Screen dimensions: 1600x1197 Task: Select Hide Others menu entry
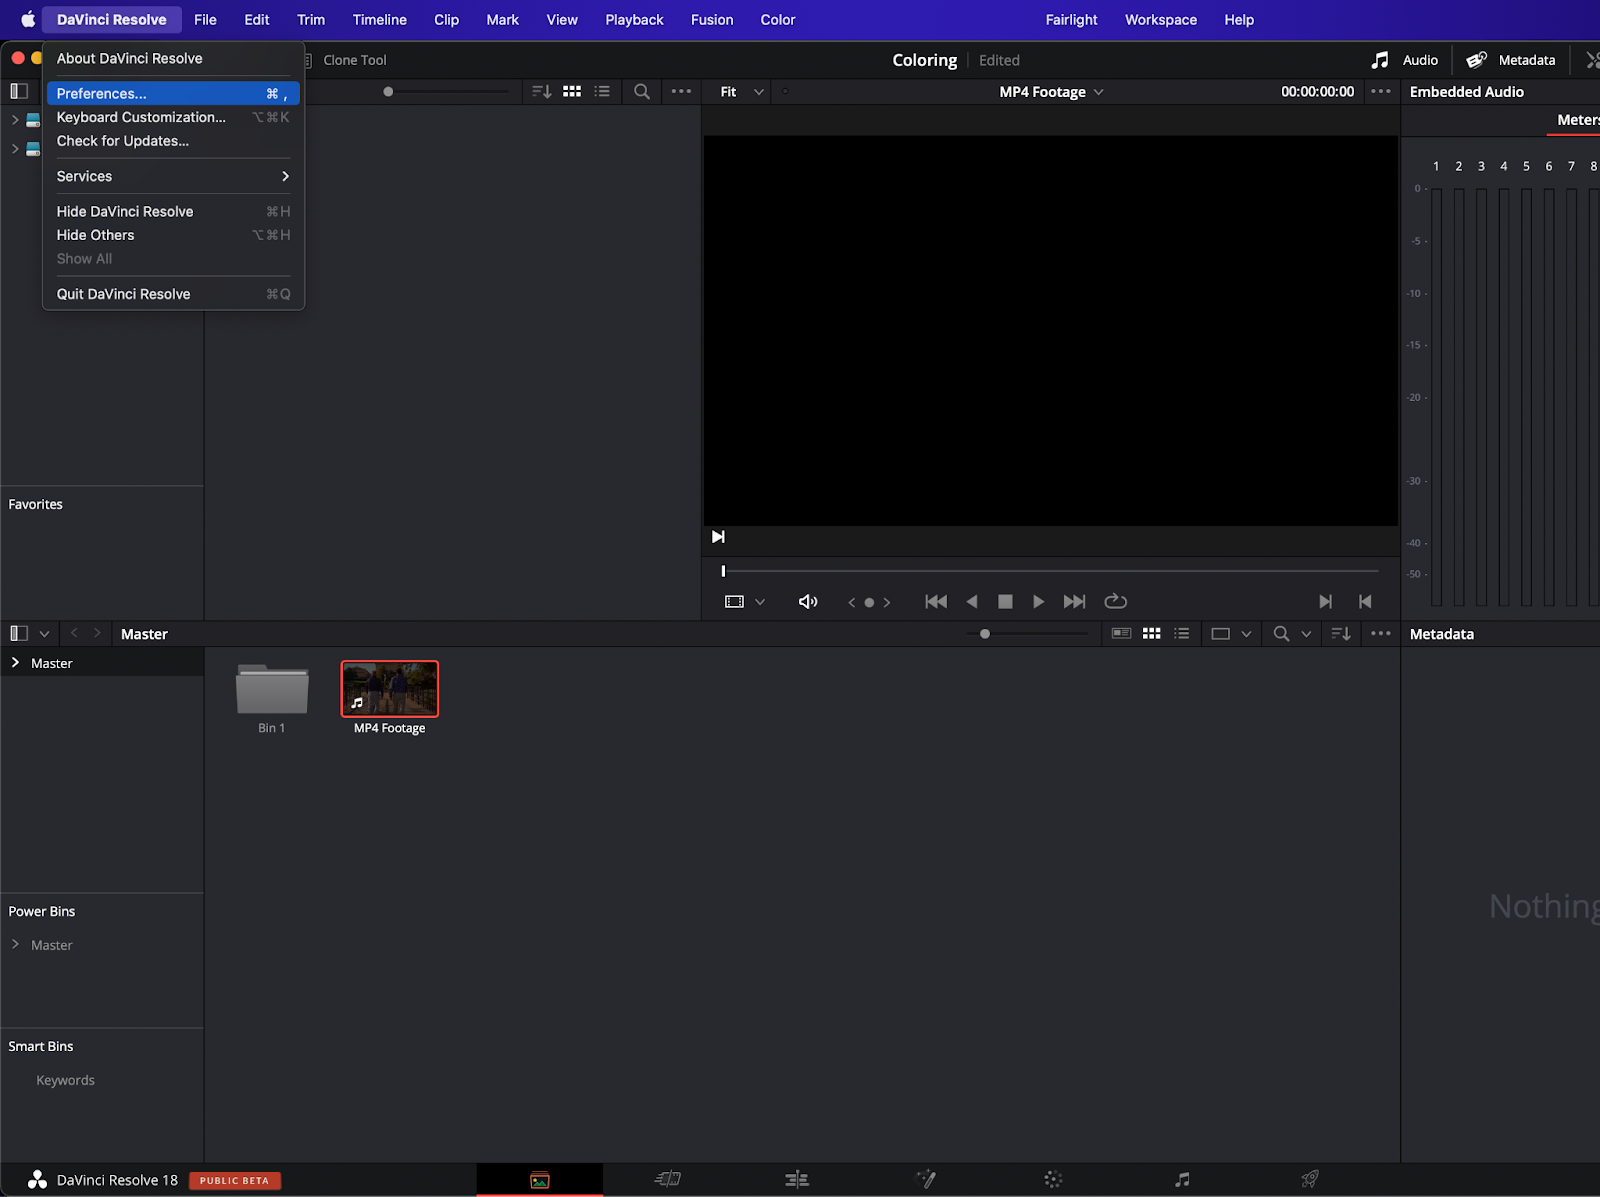(173, 235)
